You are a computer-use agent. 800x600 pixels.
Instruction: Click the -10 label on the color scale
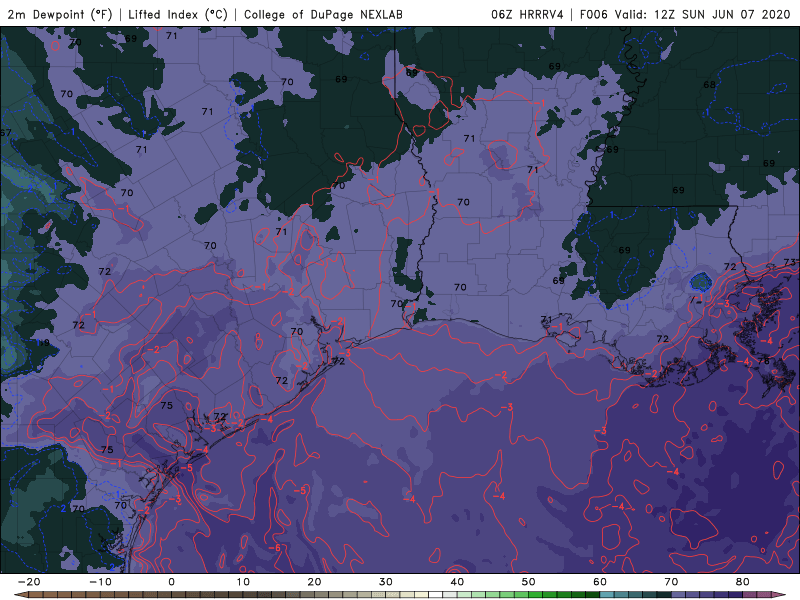click(100, 582)
